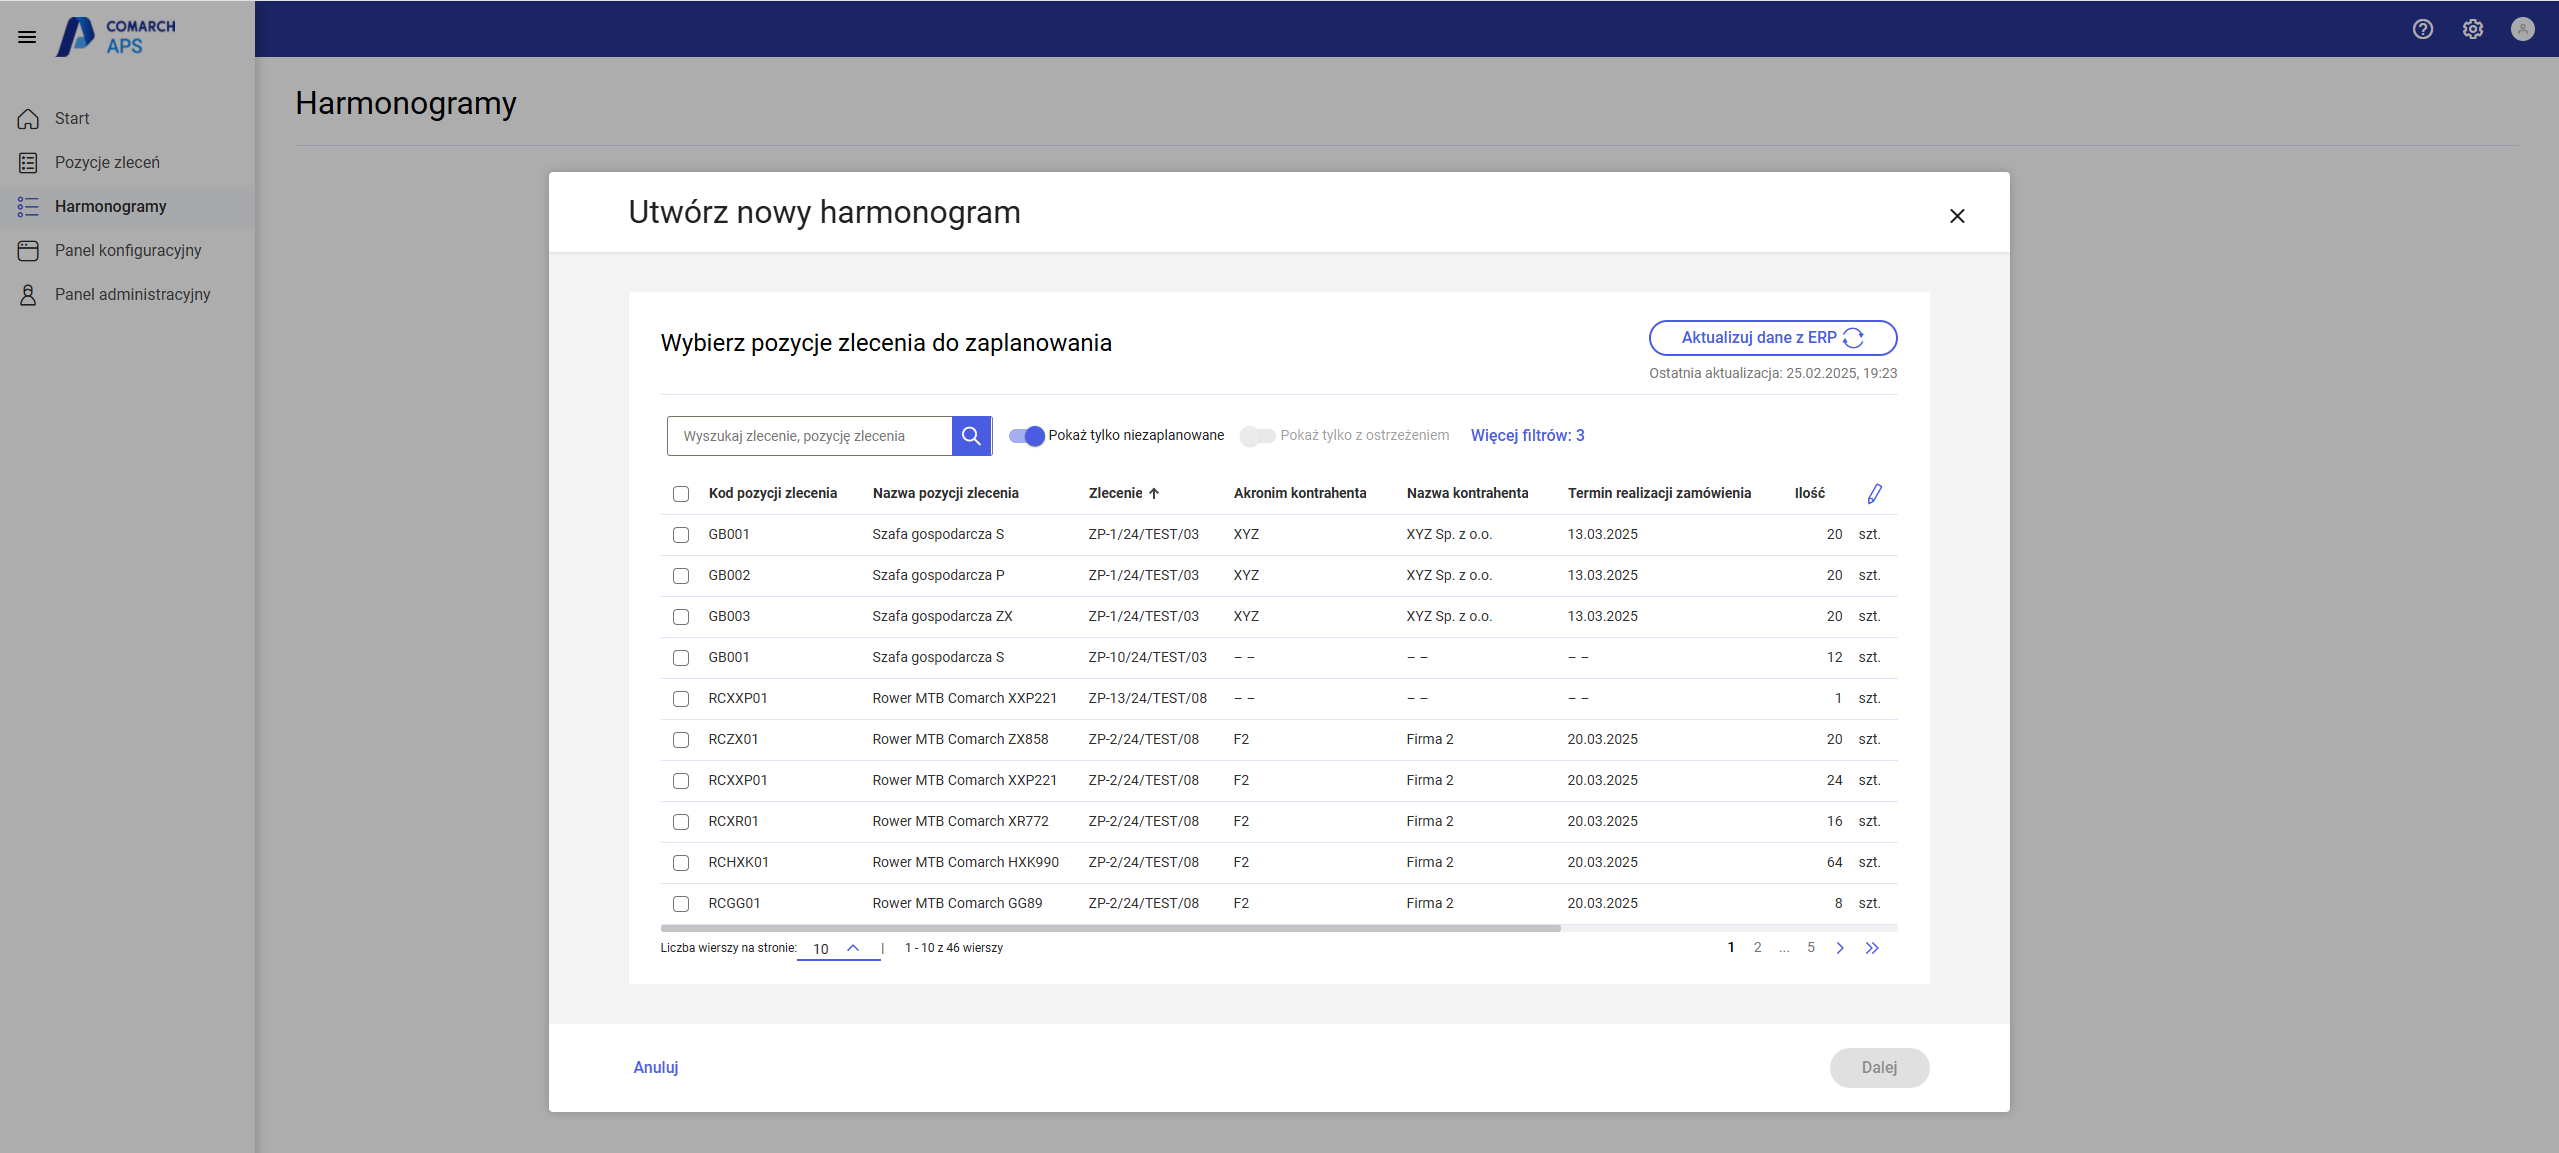Check the RCGG01 row checkbox

tap(681, 904)
